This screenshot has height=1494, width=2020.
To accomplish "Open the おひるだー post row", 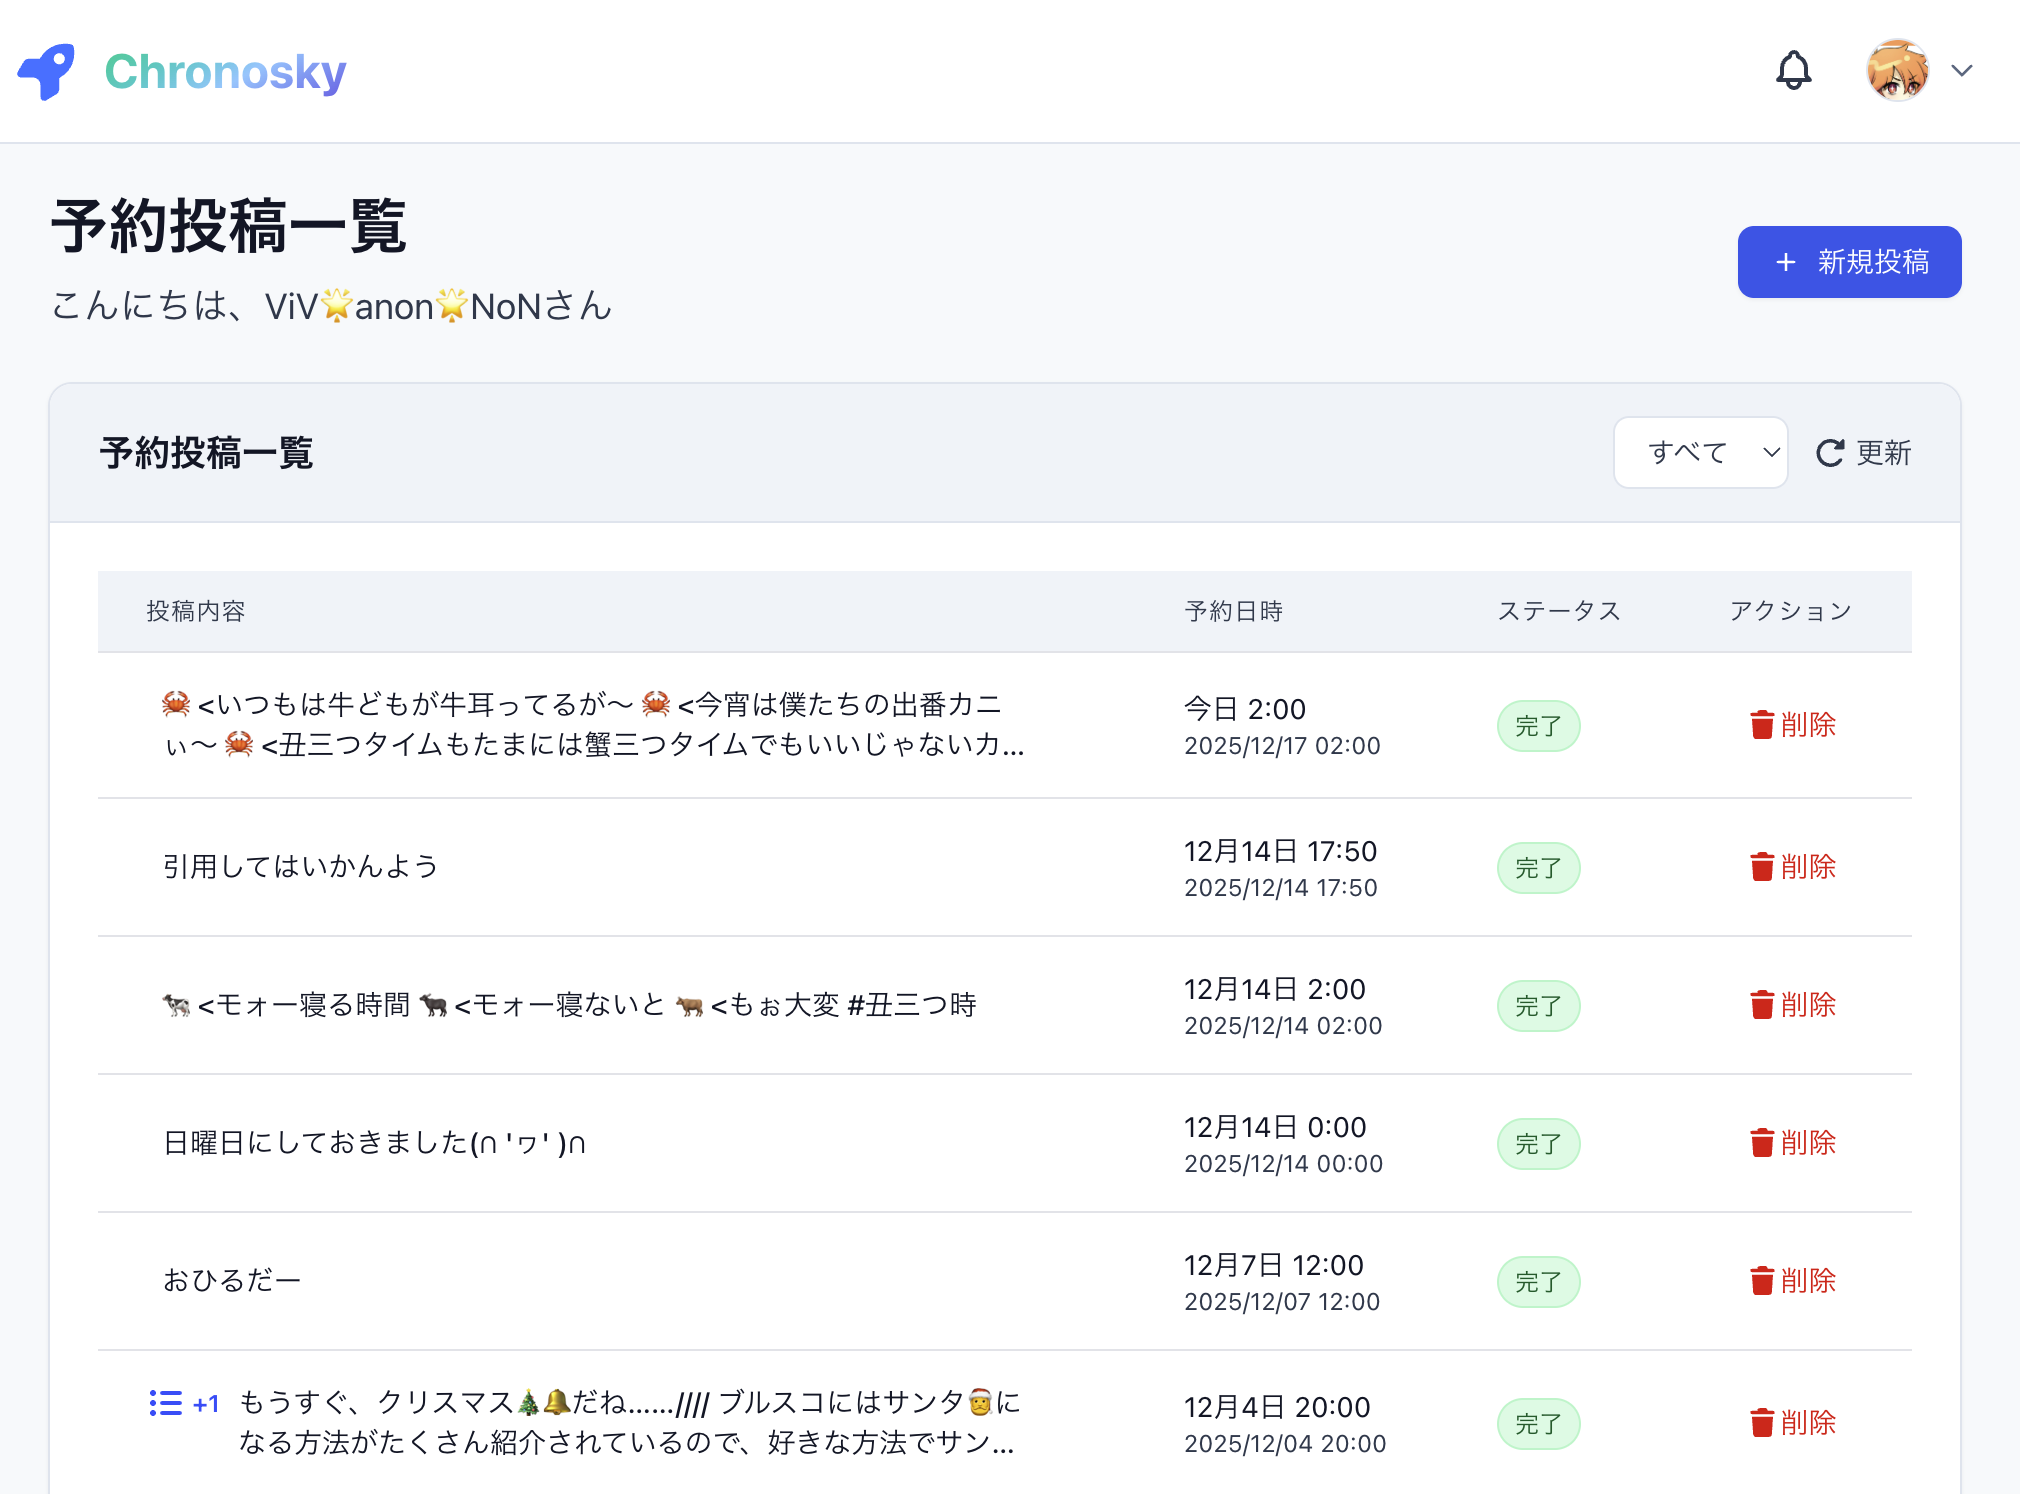I will point(231,1281).
